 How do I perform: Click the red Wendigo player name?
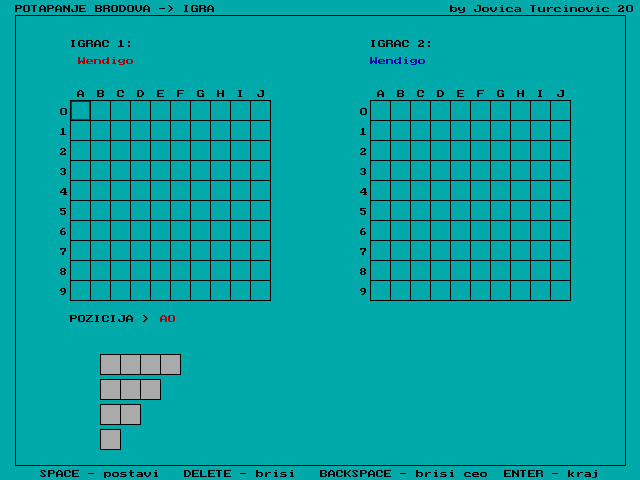105,61
